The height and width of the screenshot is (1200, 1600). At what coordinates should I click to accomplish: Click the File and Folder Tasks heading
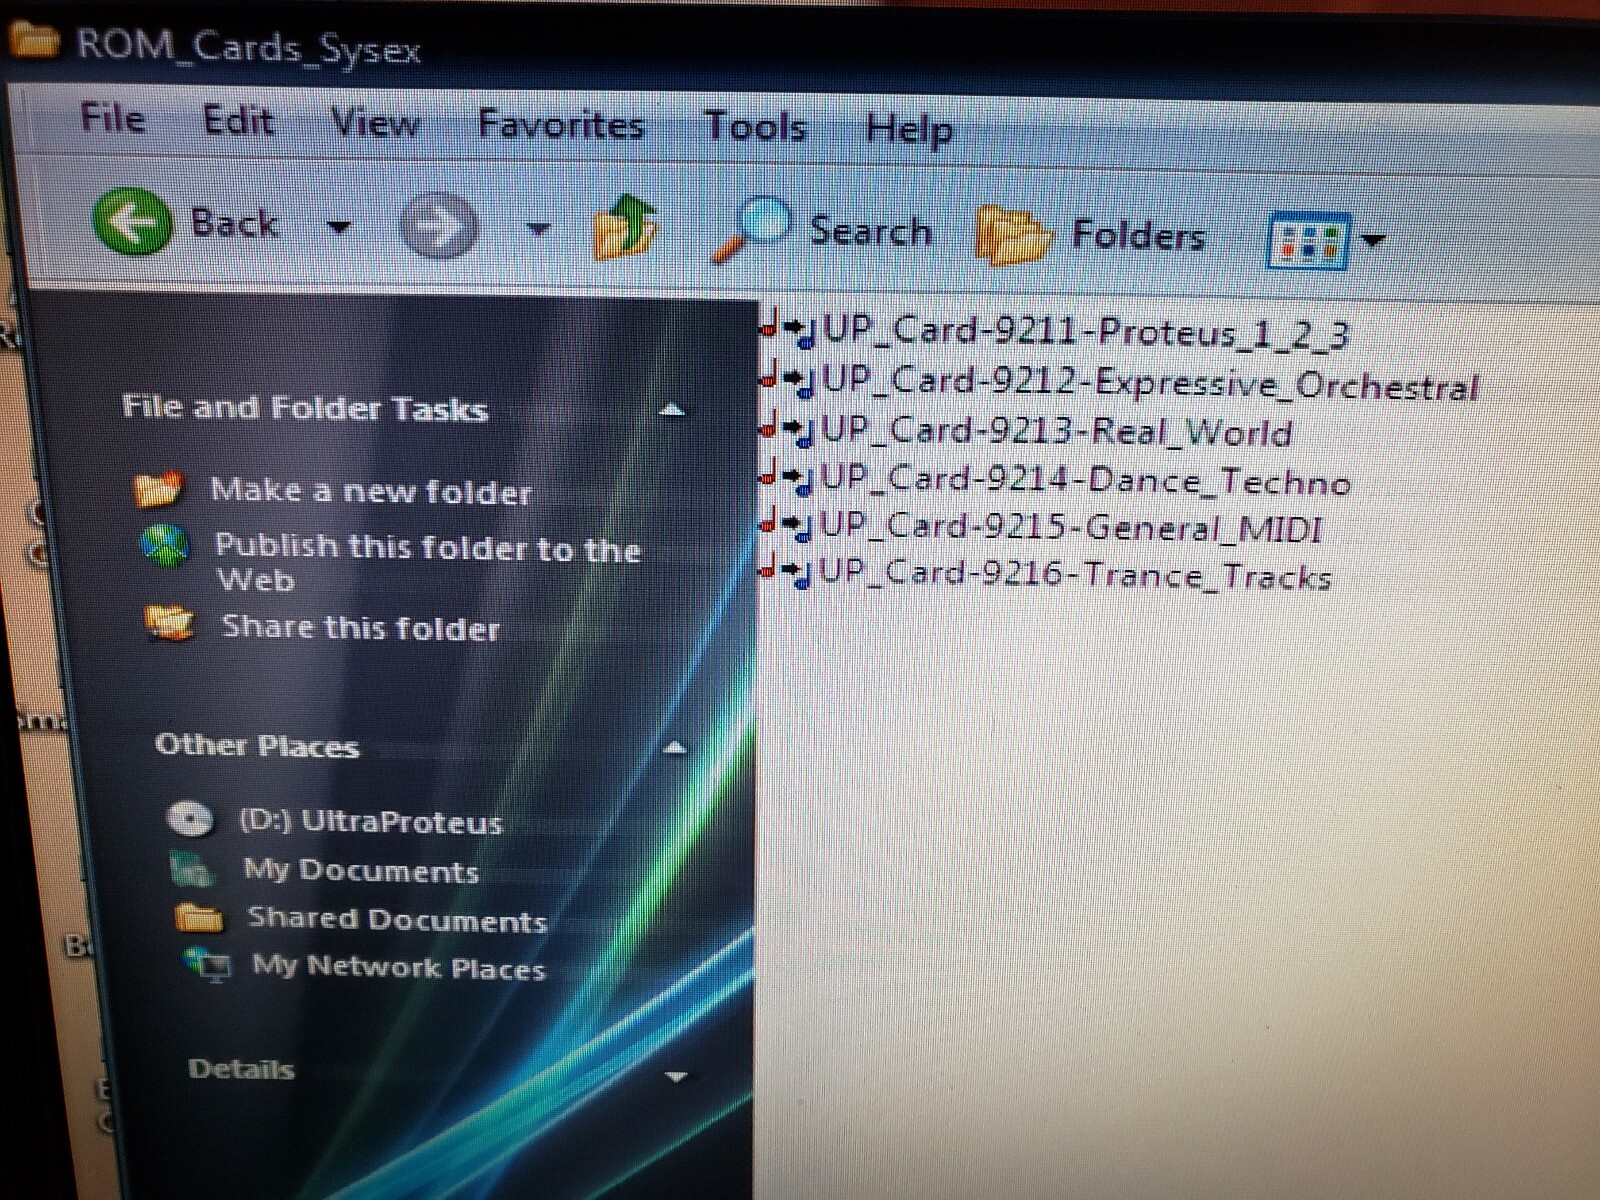(305, 407)
